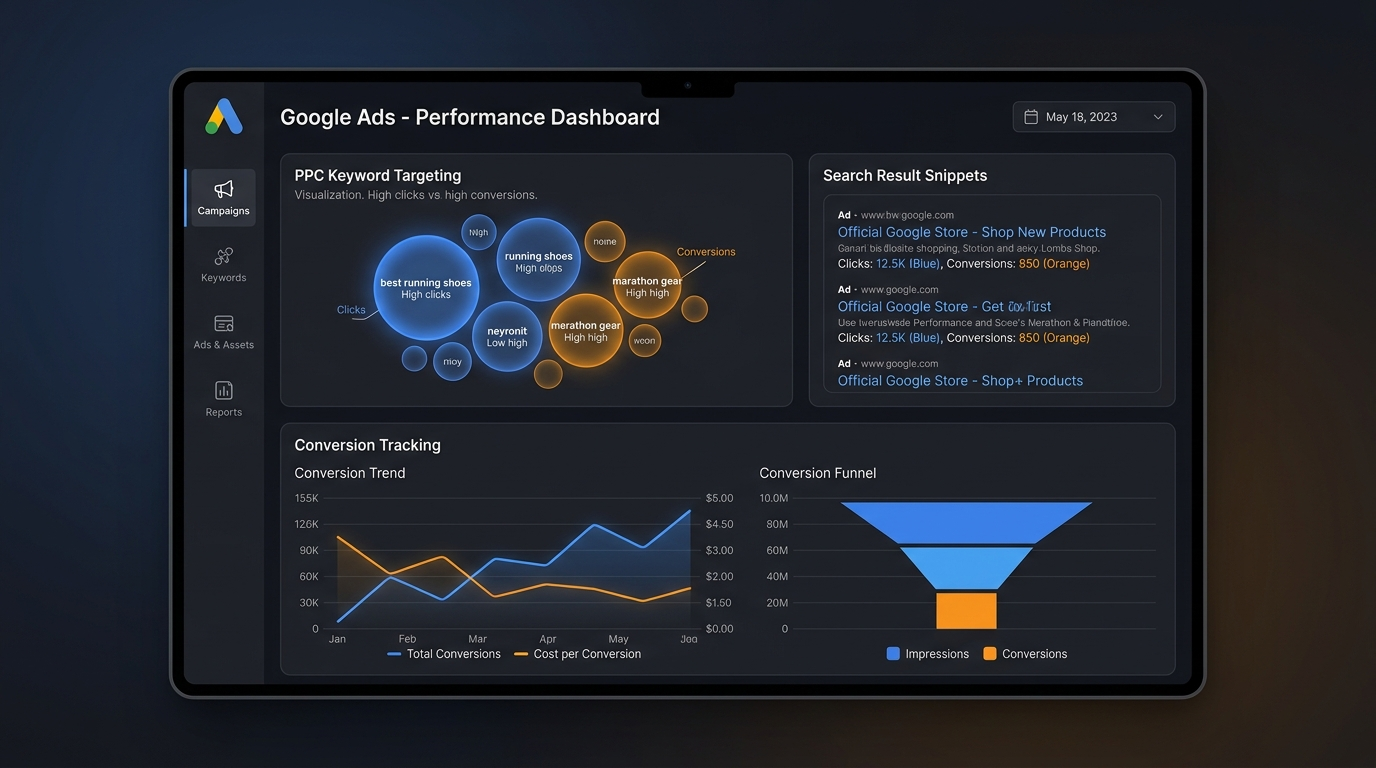1376x768 pixels.
Task: Click the 'Total Conversions' legend entry
Action: 443,654
